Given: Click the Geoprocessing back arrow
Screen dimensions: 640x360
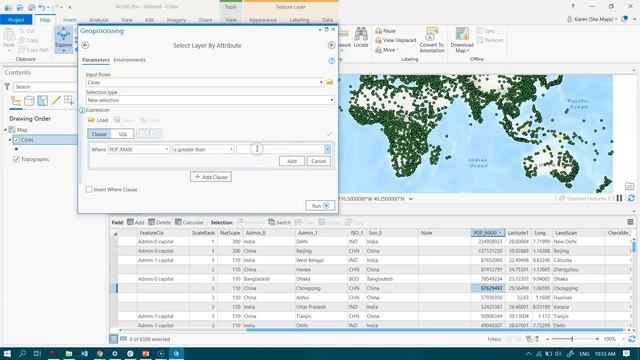Looking at the screenshot, I should [85, 45].
